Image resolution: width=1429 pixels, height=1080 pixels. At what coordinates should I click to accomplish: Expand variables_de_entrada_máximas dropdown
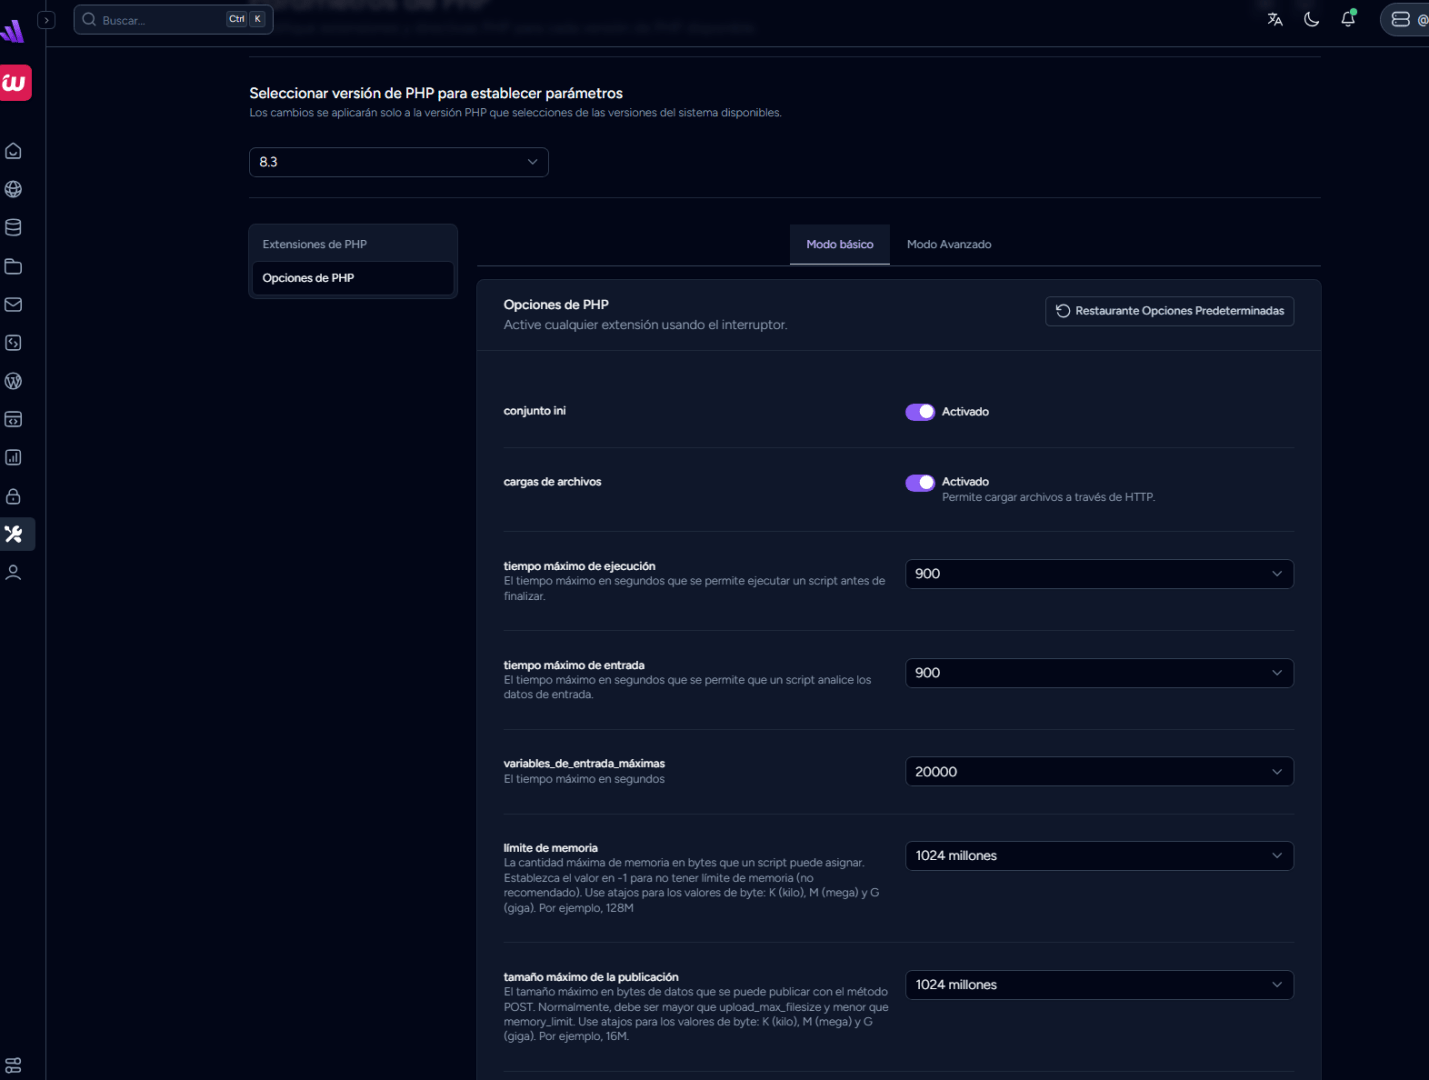(x=1098, y=772)
